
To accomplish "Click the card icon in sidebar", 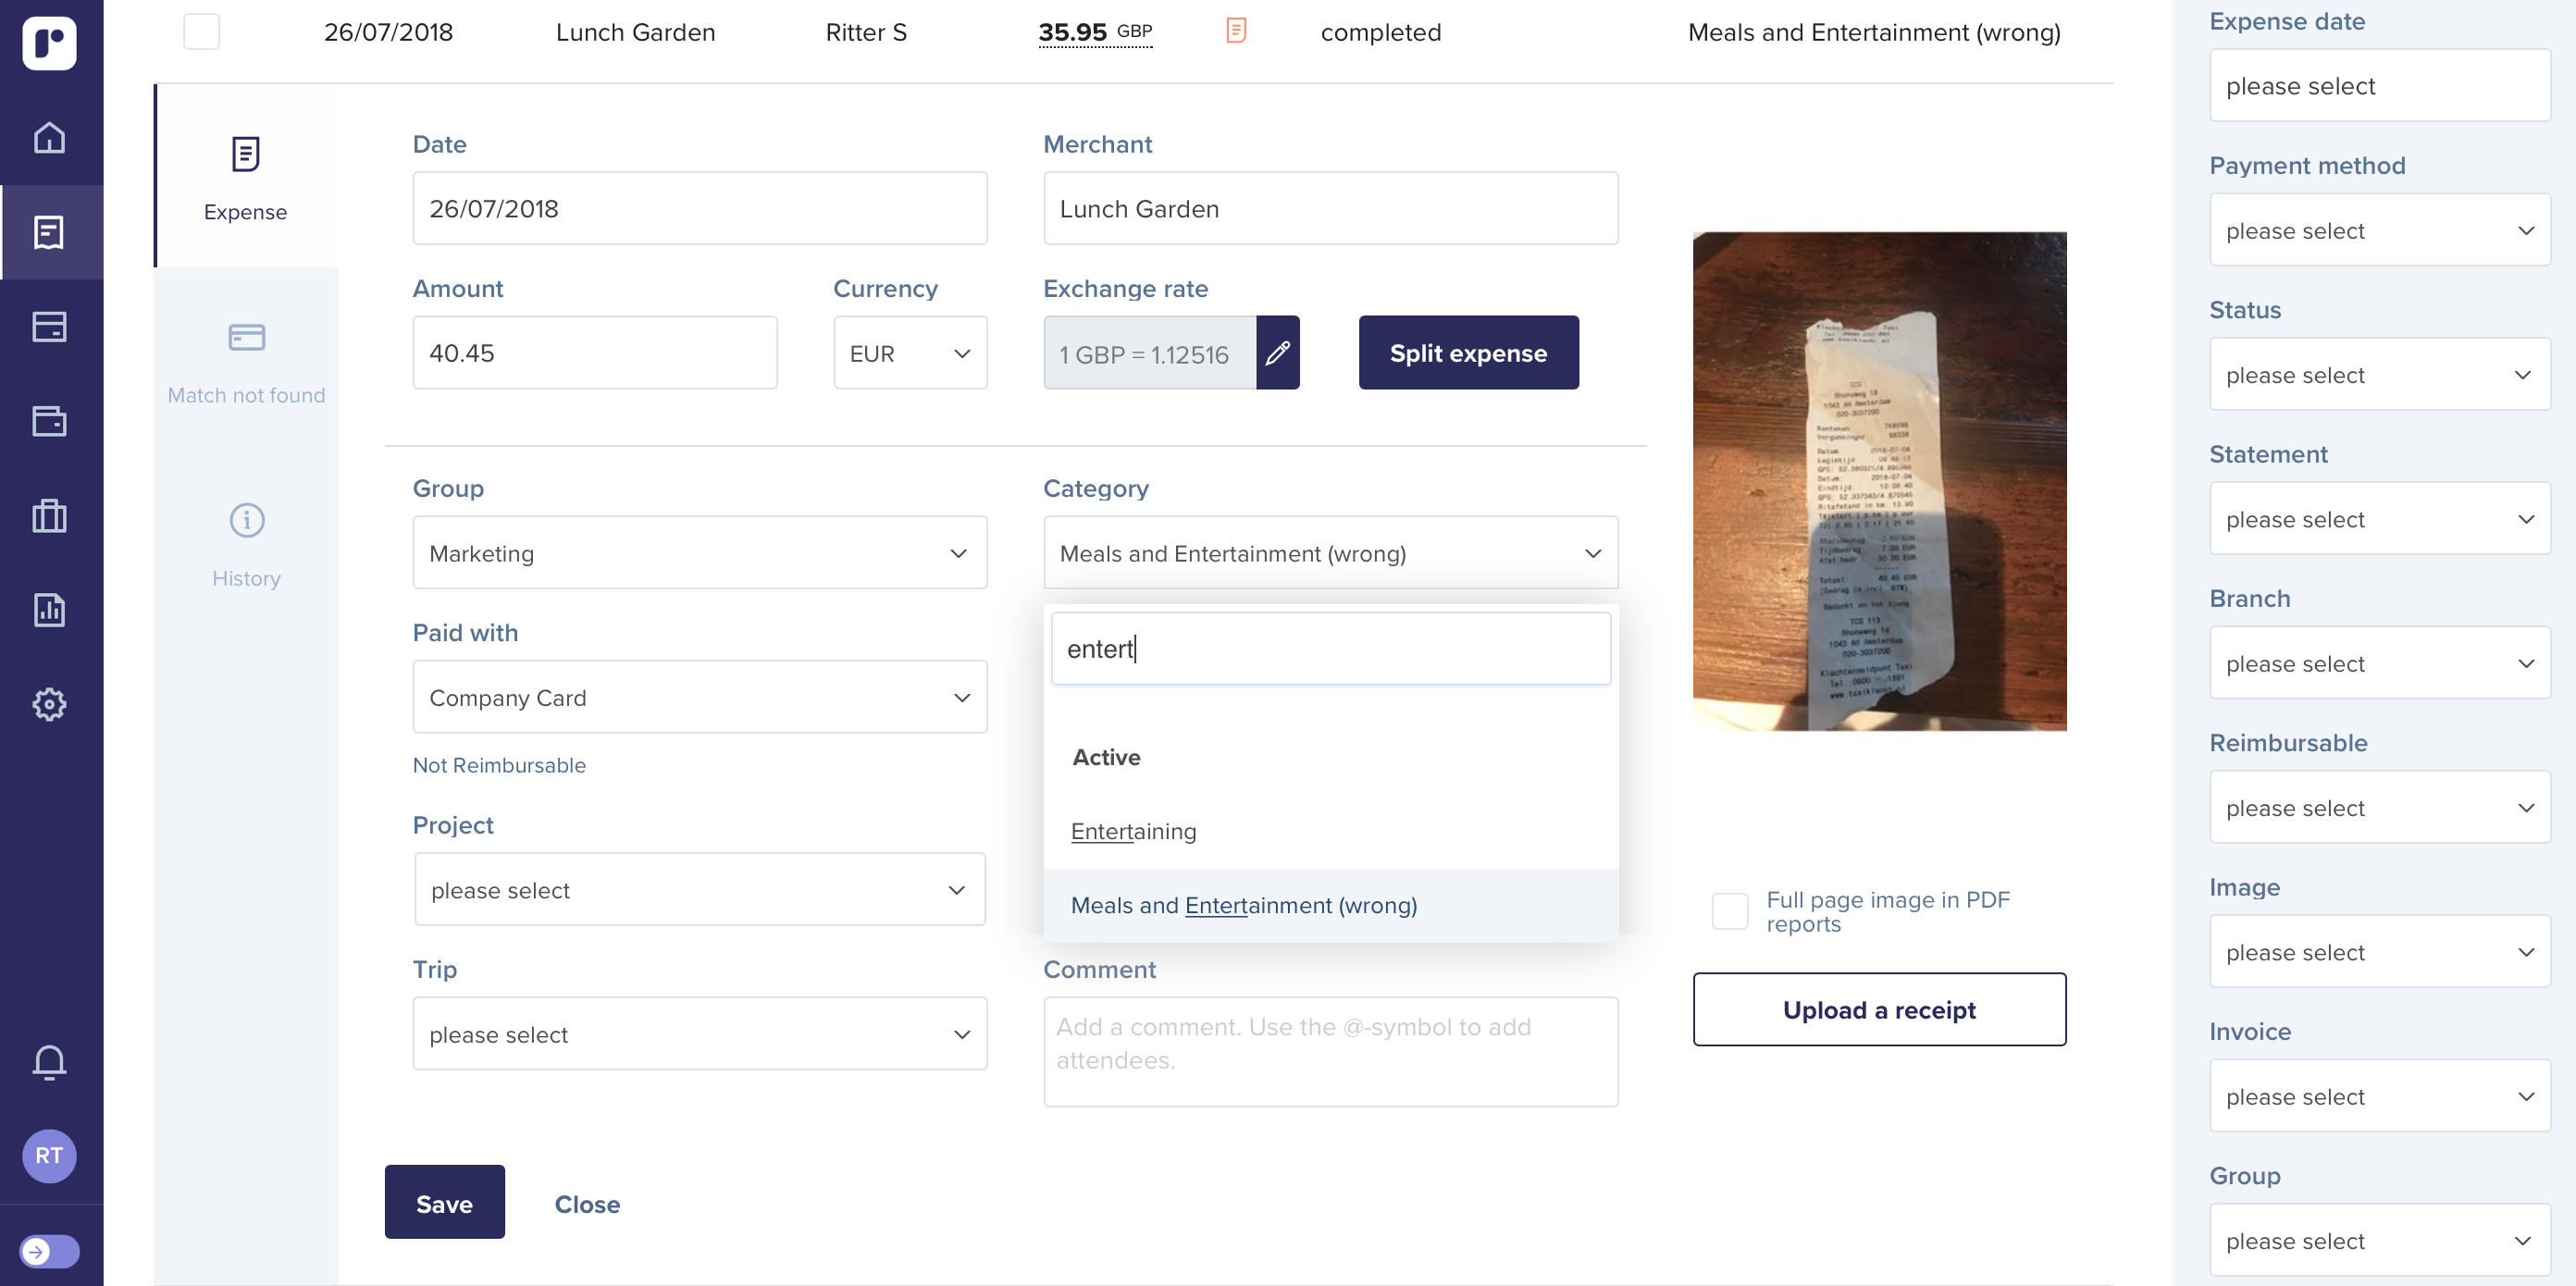I will click(49, 327).
